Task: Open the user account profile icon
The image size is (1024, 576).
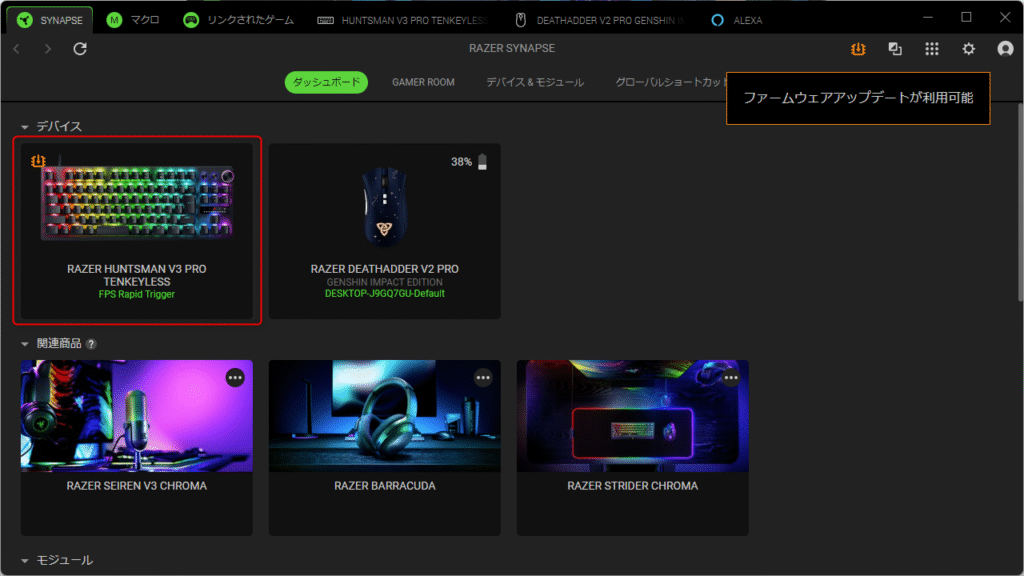Action: [x=1005, y=49]
